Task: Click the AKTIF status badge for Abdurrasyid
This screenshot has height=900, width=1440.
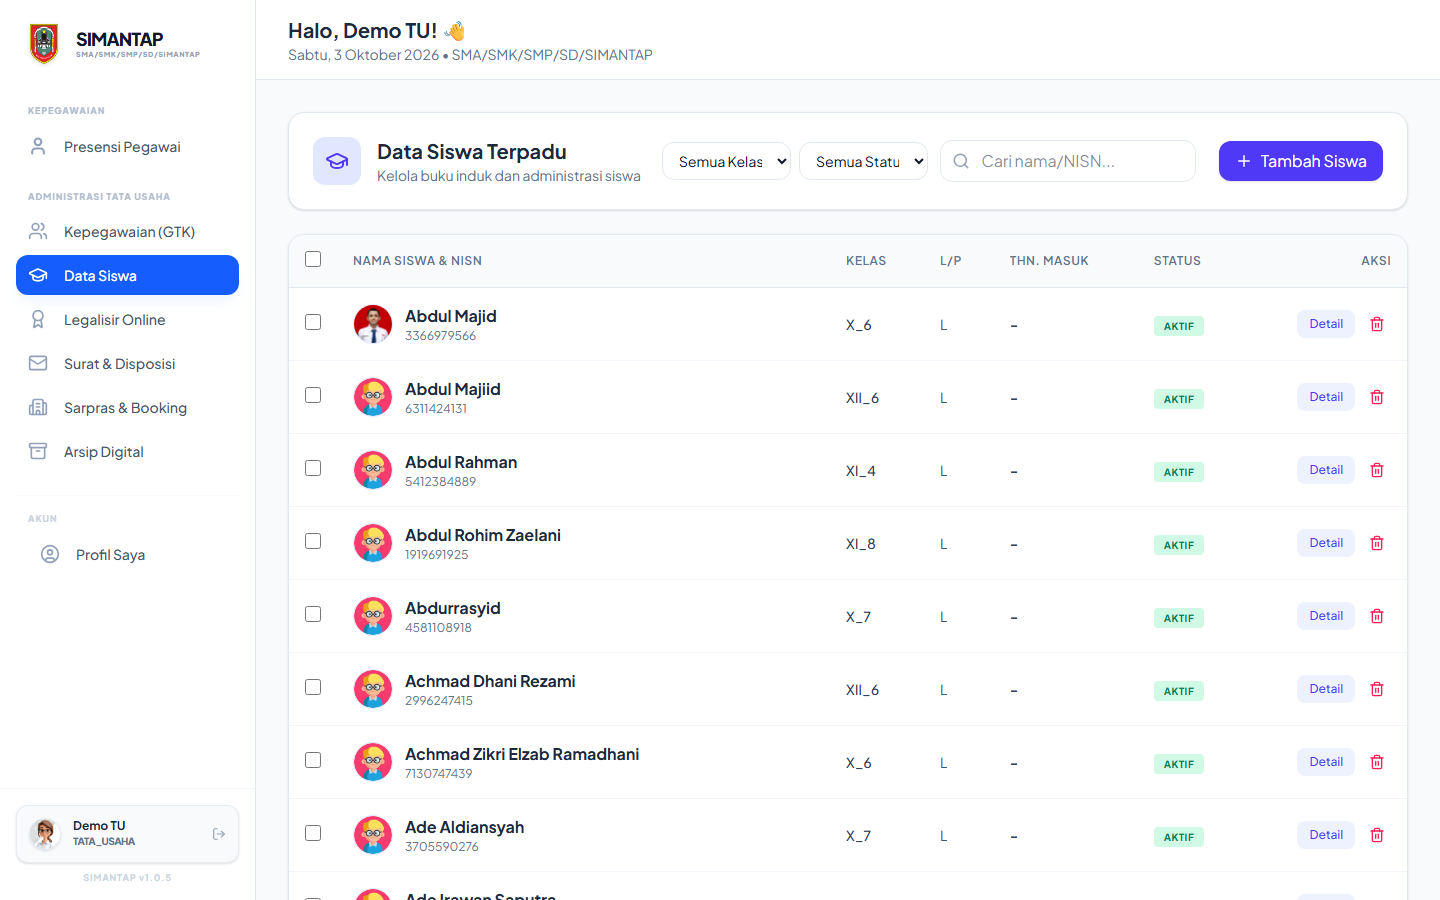Action: tap(1179, 618)
